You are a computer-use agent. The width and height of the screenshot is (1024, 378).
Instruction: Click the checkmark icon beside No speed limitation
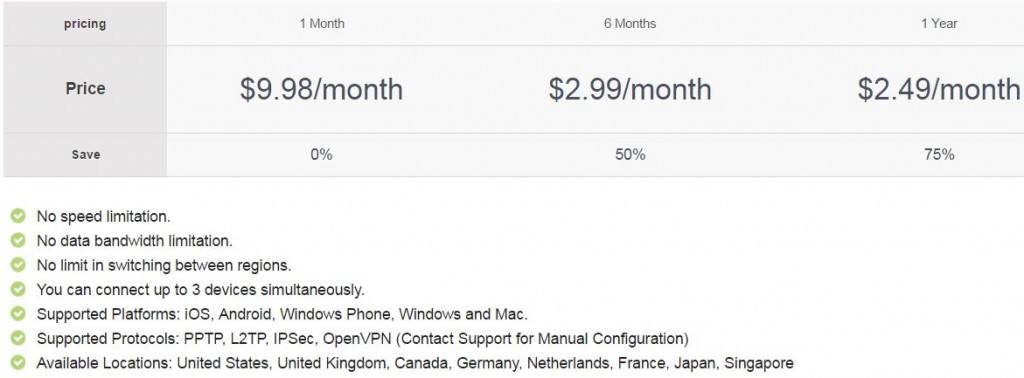18,216
